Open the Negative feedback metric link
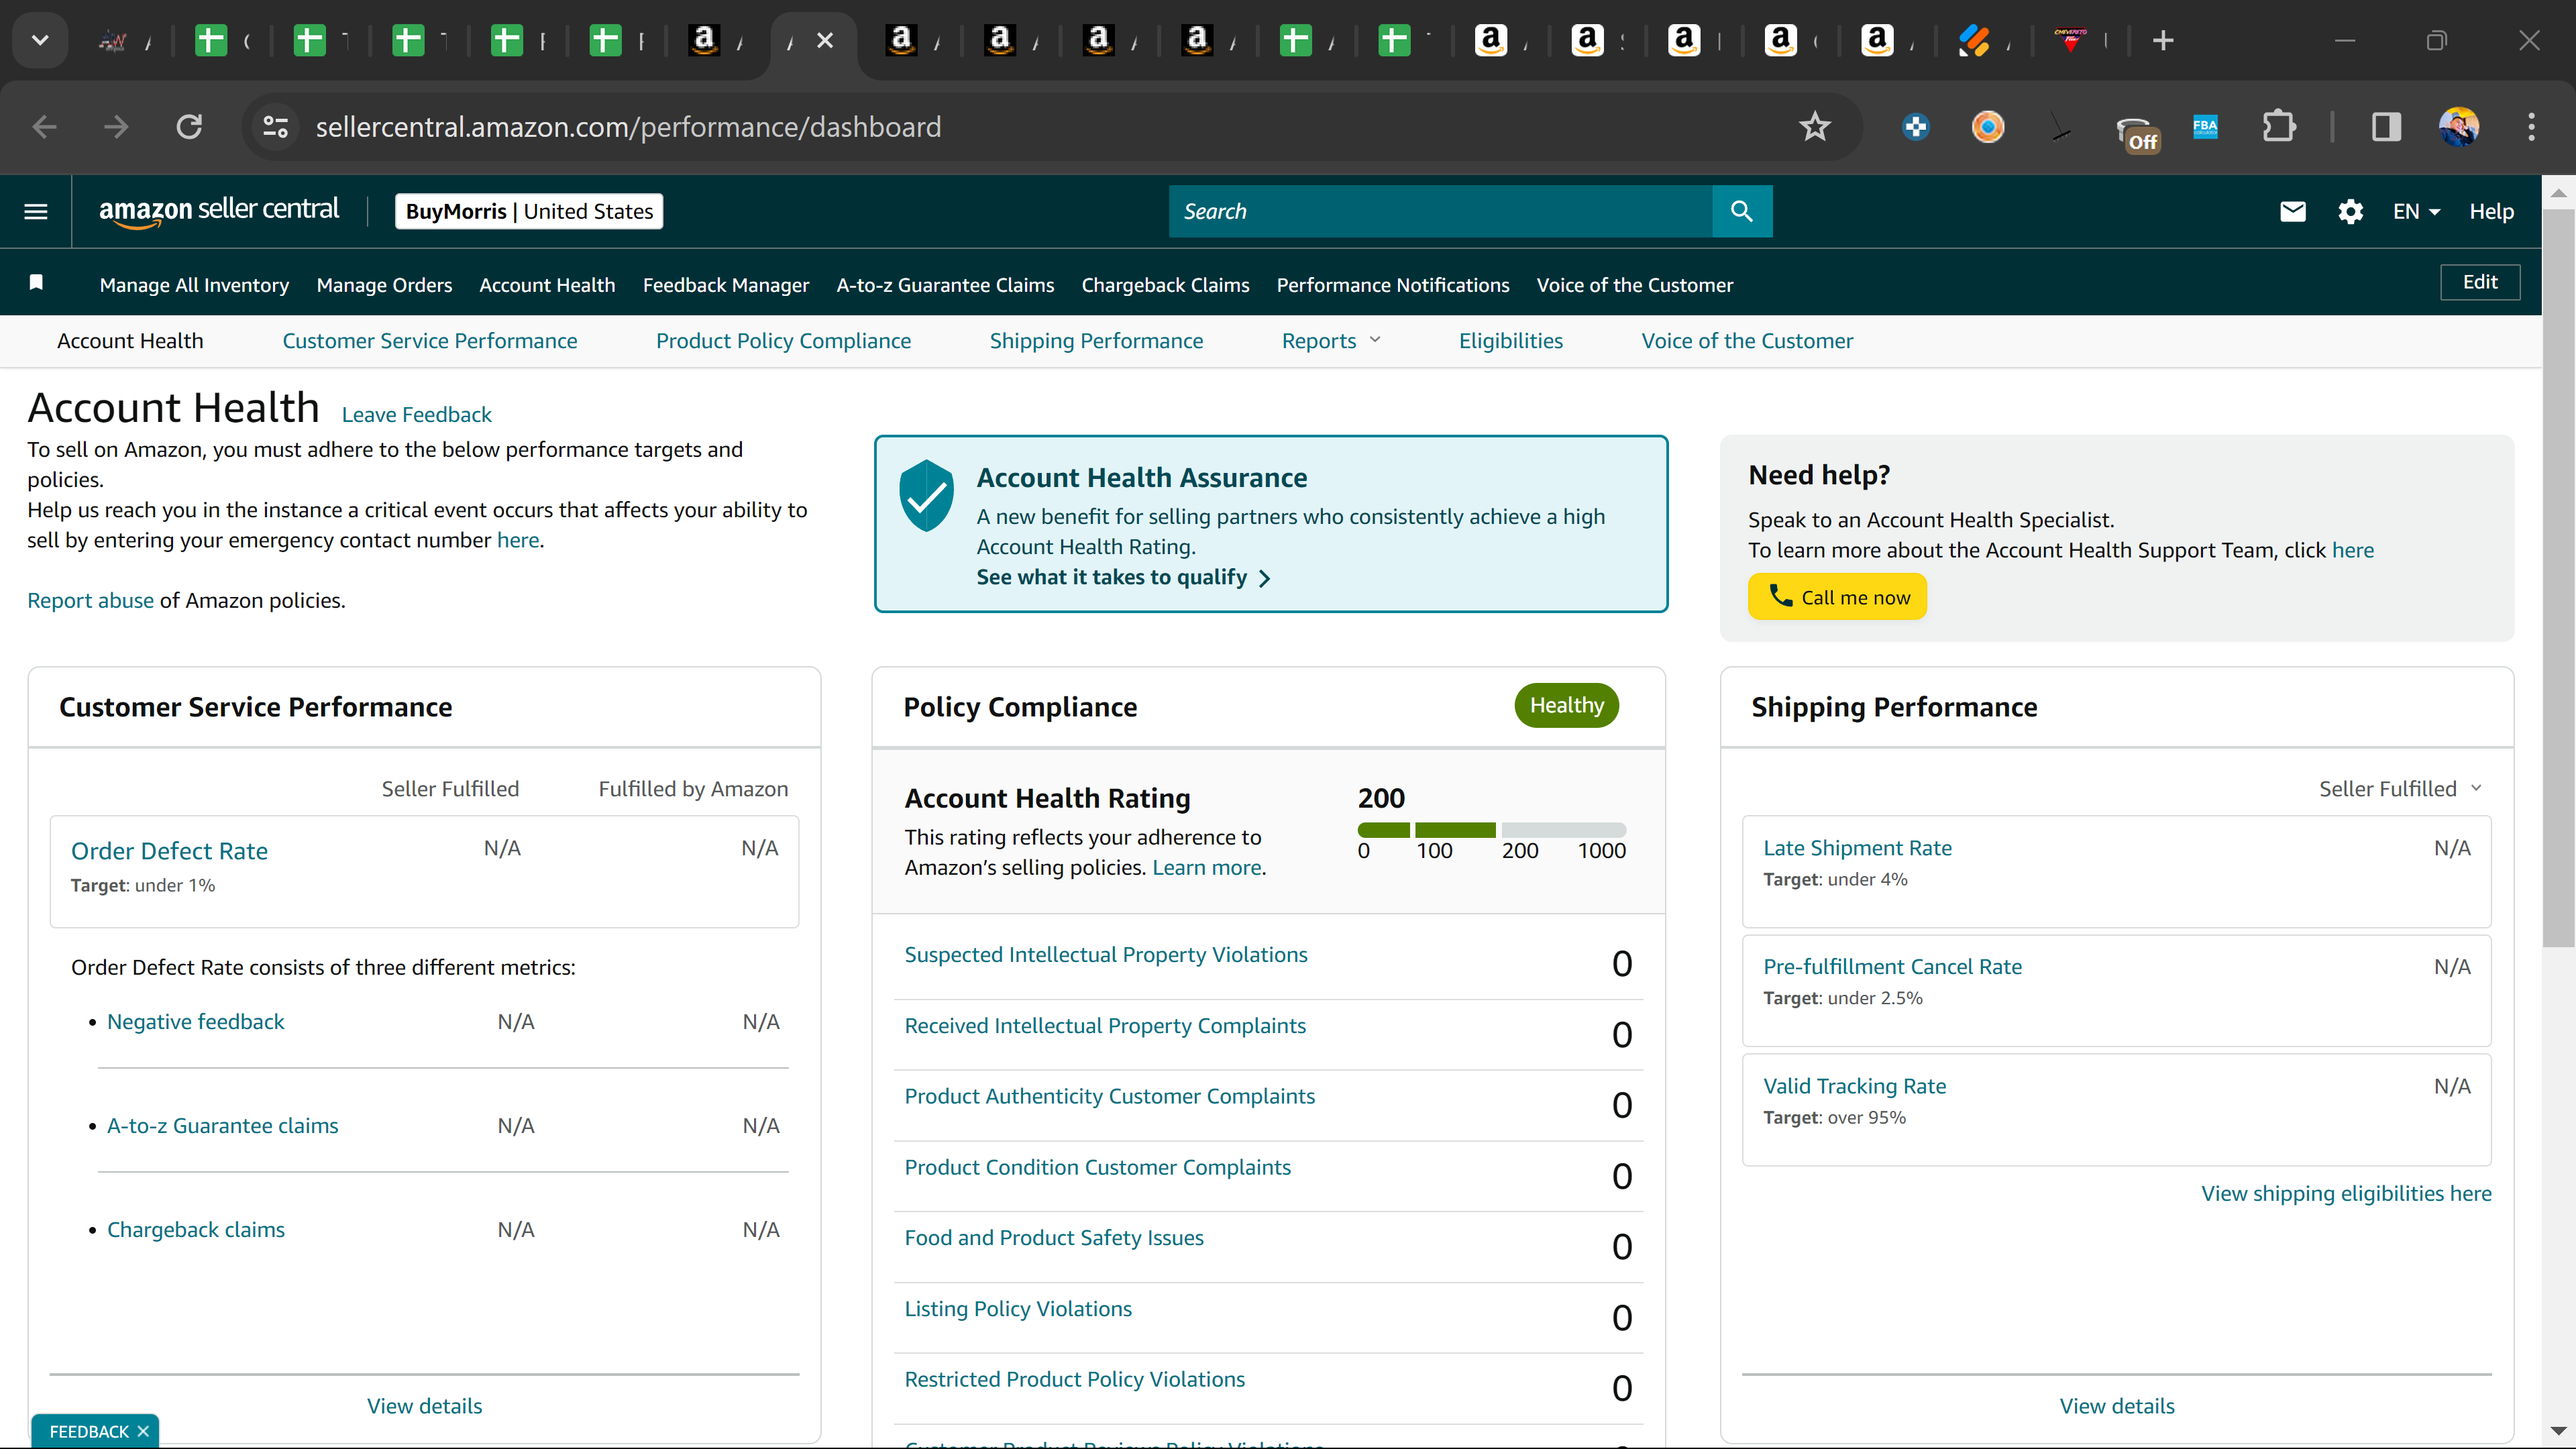Viewport: 2576px width, 1449px height. (195, 1021)
